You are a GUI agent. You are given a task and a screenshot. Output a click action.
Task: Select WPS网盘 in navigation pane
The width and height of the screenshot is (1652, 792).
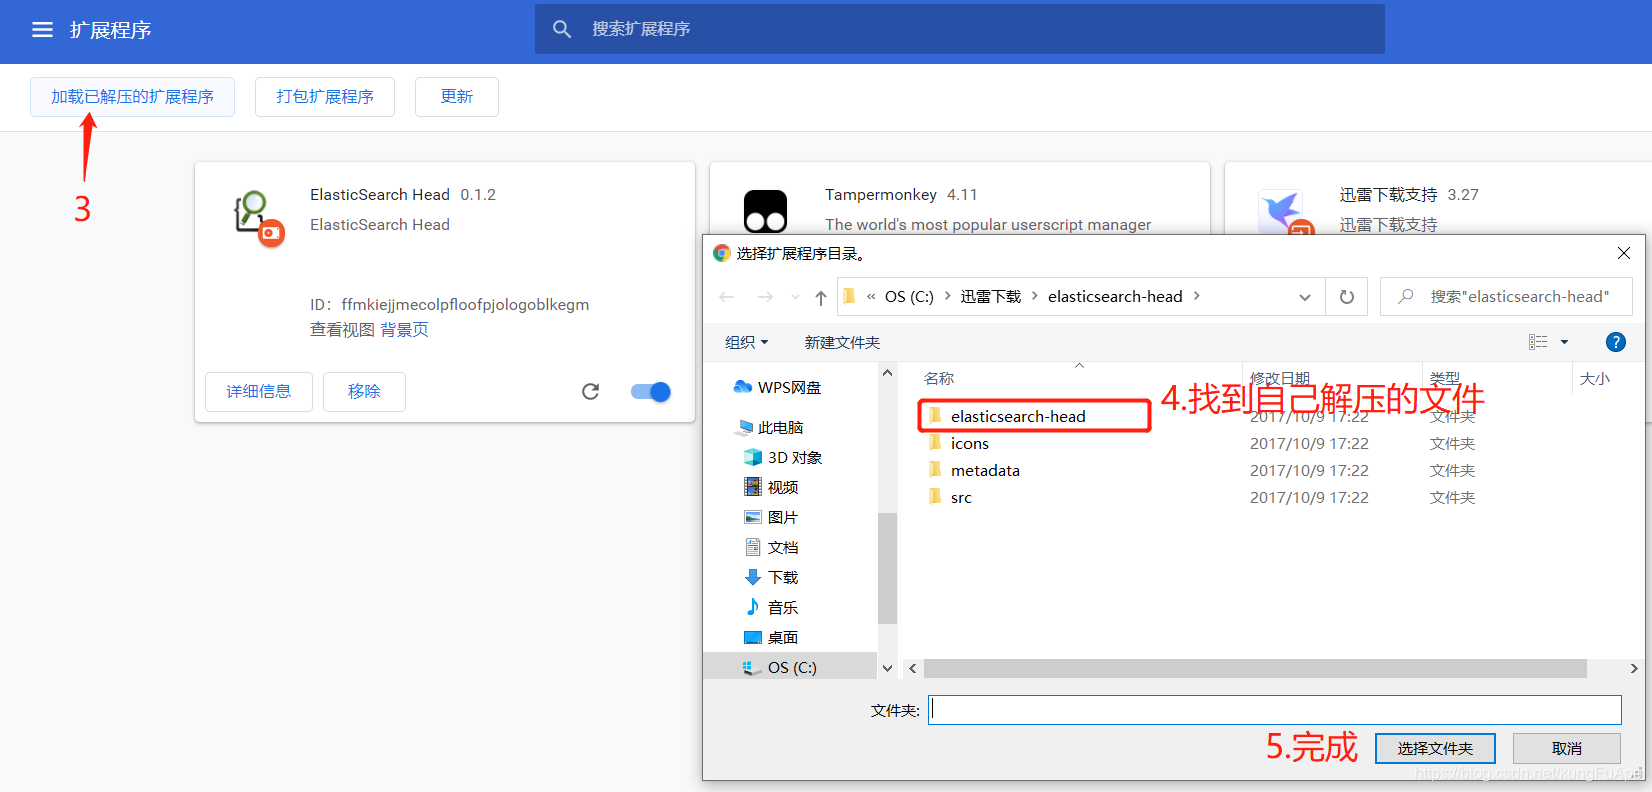tap(777, 388)
